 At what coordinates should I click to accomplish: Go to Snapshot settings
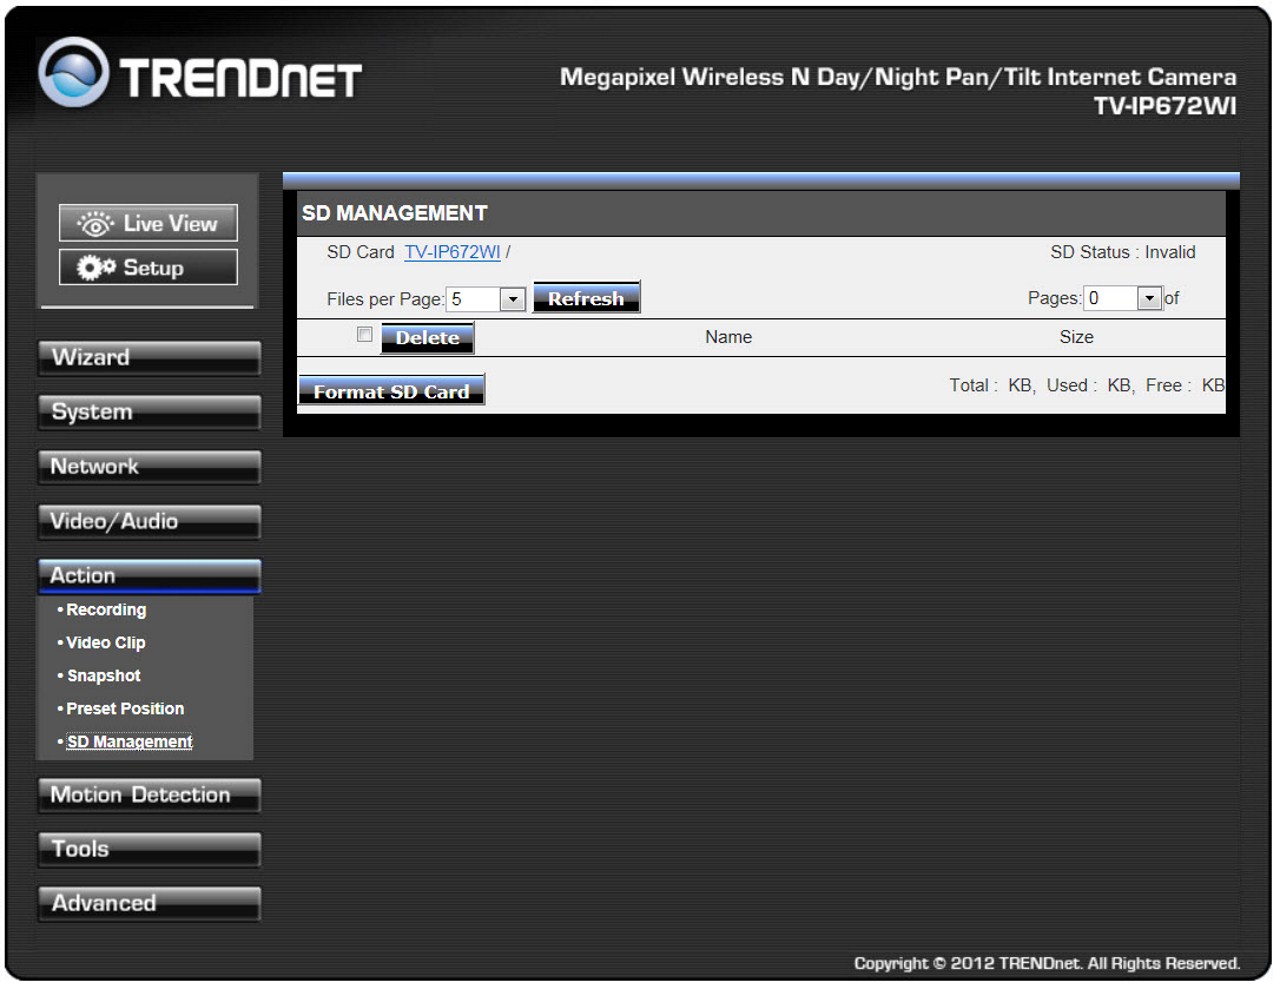(x=104, y=676)
